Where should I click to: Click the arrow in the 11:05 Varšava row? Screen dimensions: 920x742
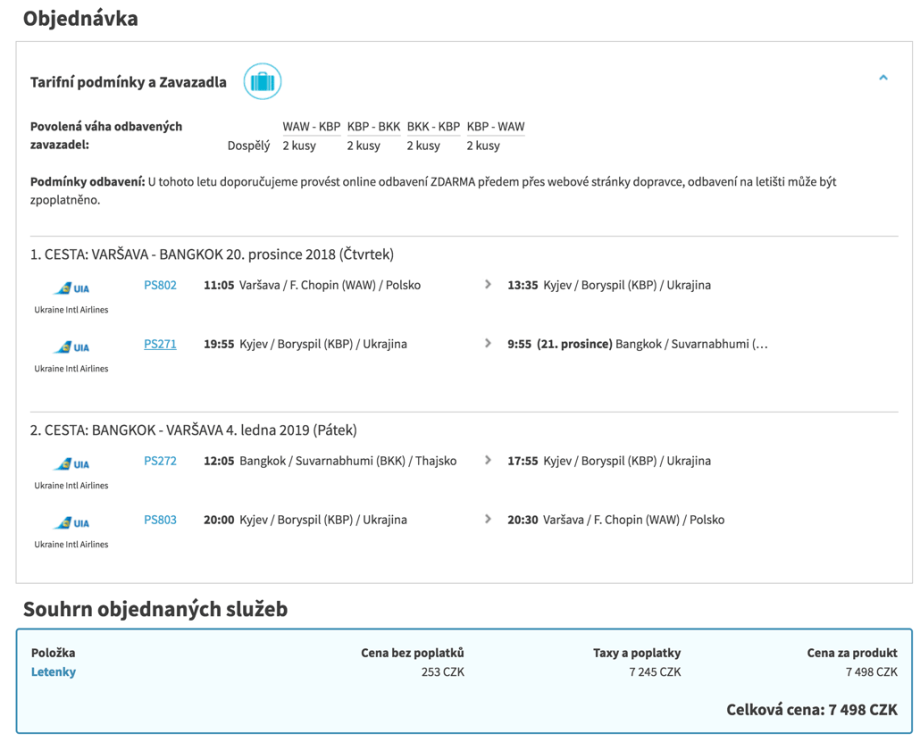pyautogui.click(x=488, y=285)
